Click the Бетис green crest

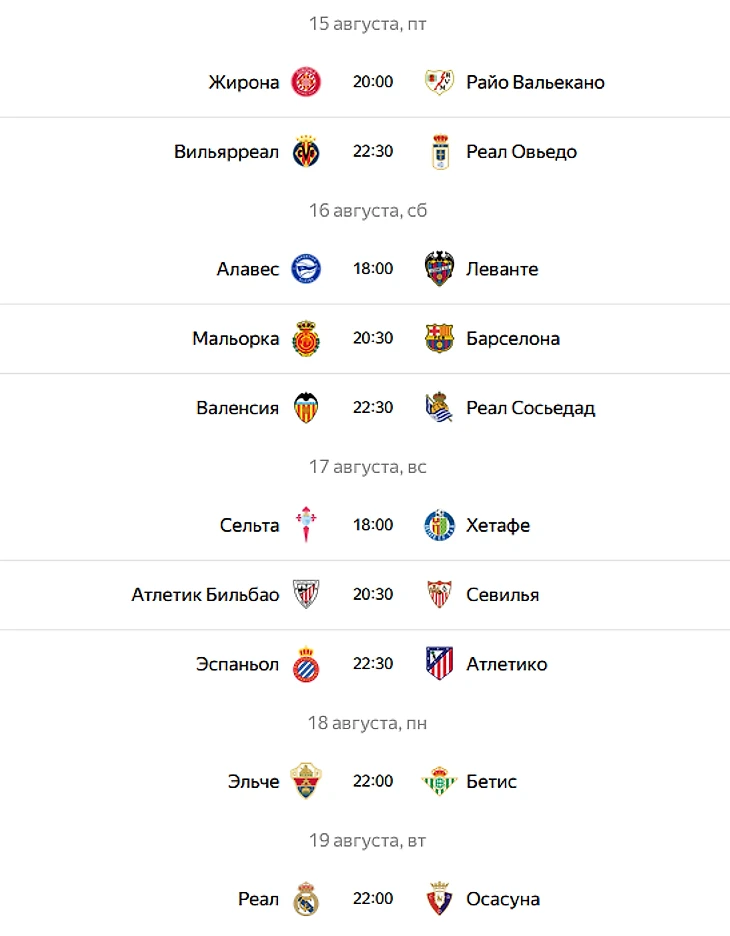point(439,781)
